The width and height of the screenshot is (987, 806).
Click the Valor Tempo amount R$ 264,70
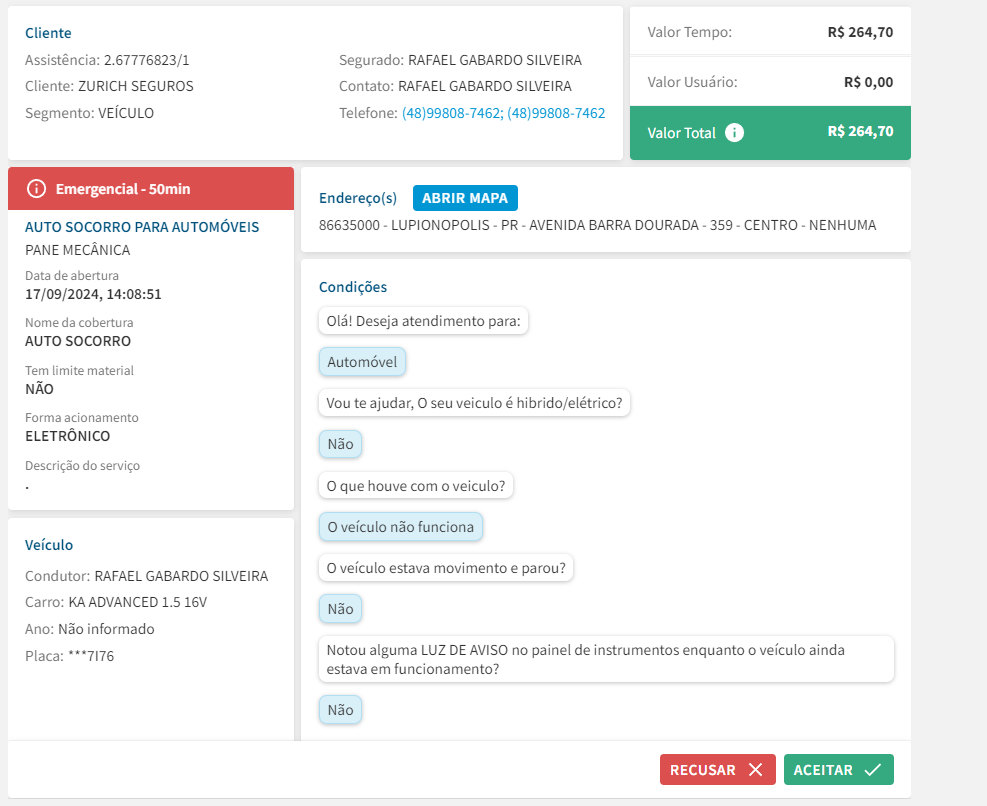(860, 32)
